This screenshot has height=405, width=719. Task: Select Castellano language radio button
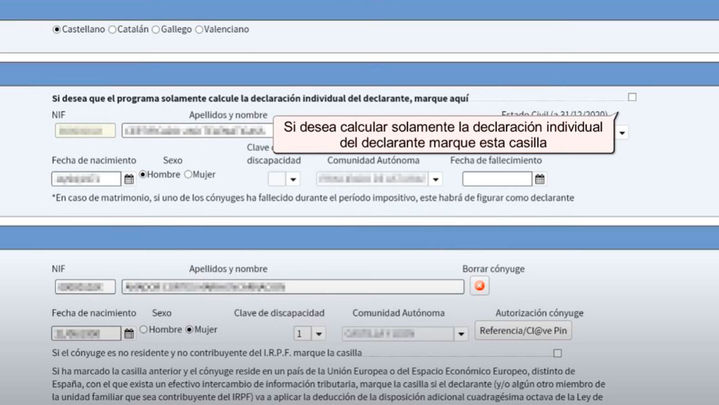click(x=56, y=30)
